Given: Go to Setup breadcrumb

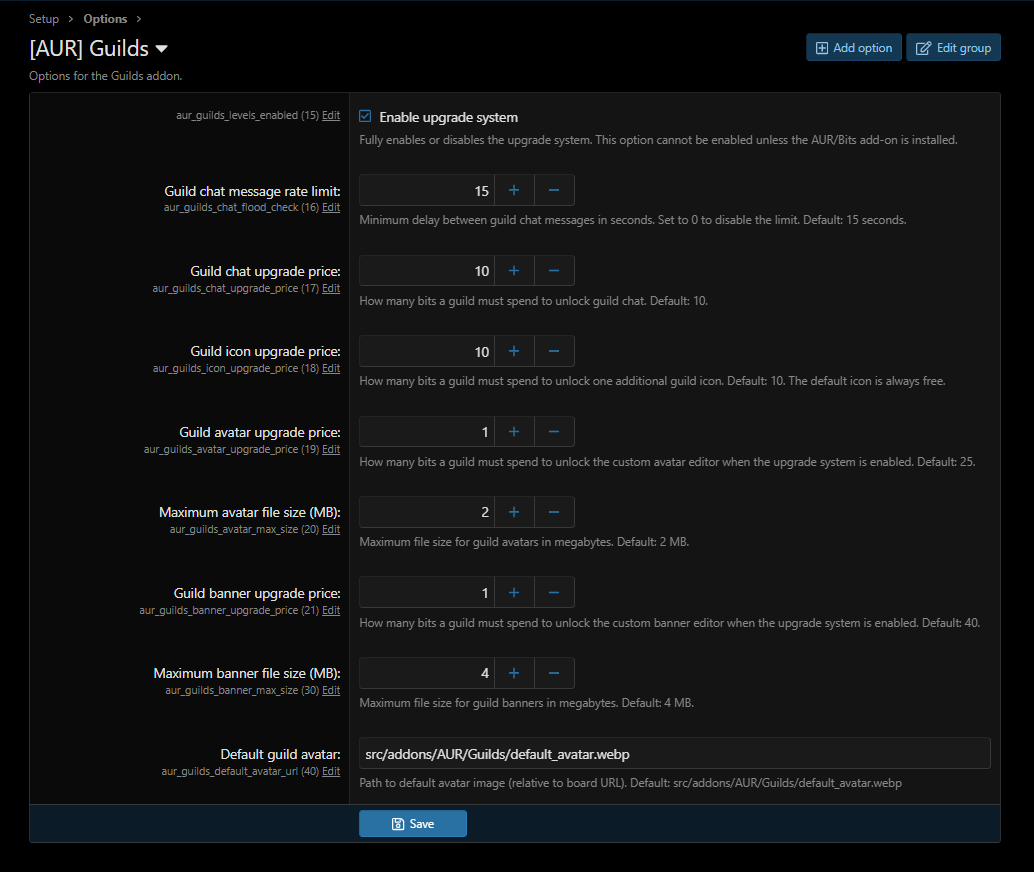Looking at the screenshot, I should coord(44,18).
